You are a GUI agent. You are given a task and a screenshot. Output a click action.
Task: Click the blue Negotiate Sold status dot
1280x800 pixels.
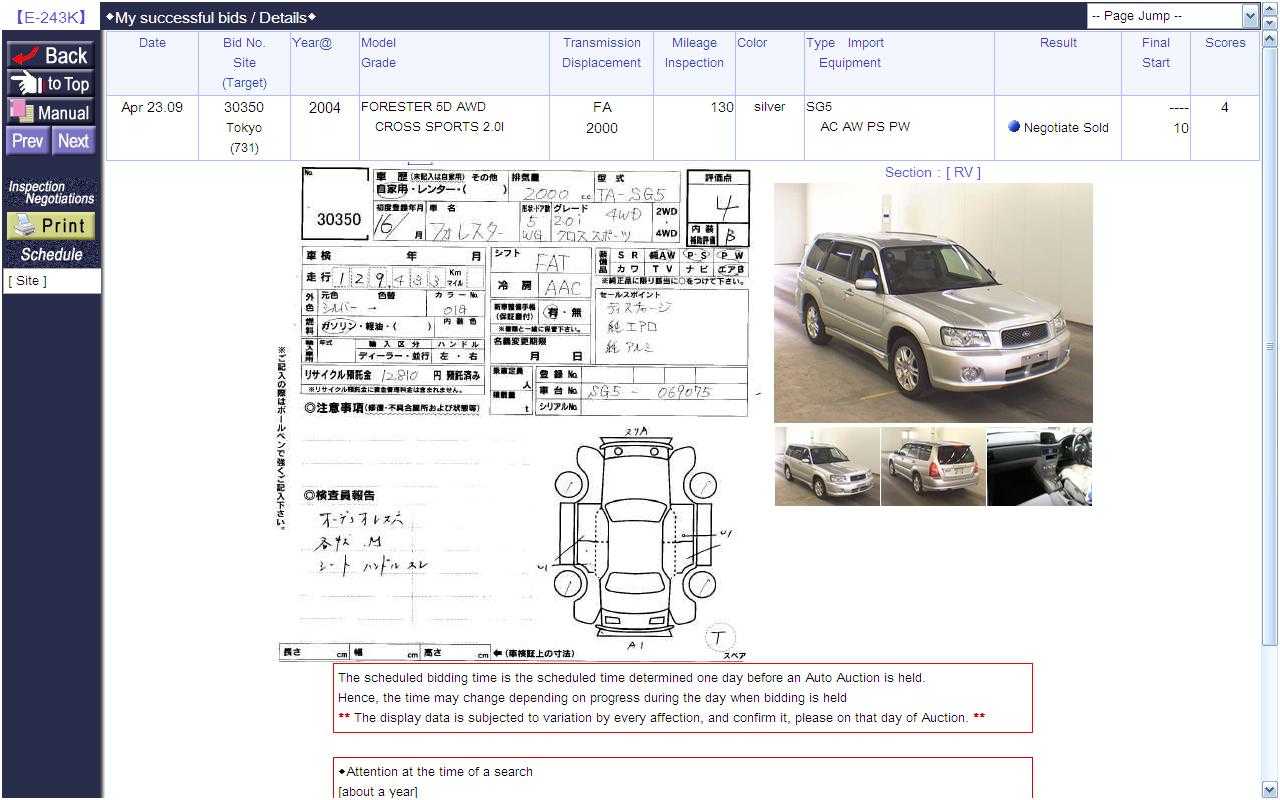coord(1014,127)
